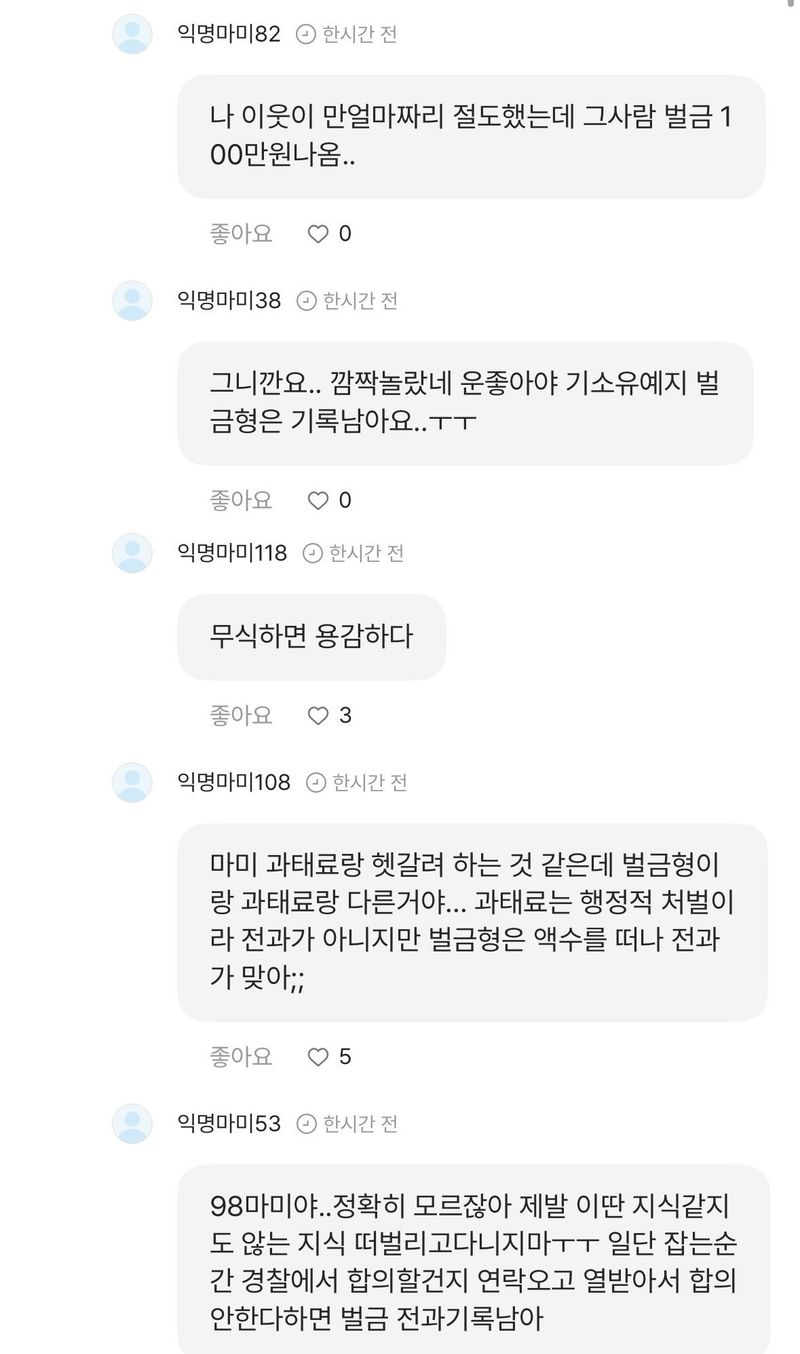The width and height of the screenshot is (800, 1354).
Task: Open the username 익명마미53
Action: coord(229,1124)
